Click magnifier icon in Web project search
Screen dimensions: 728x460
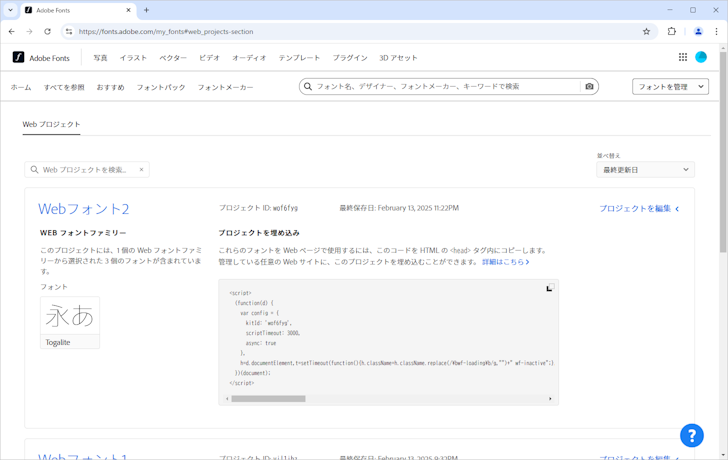pyautogui.click(x=34, y=169)
